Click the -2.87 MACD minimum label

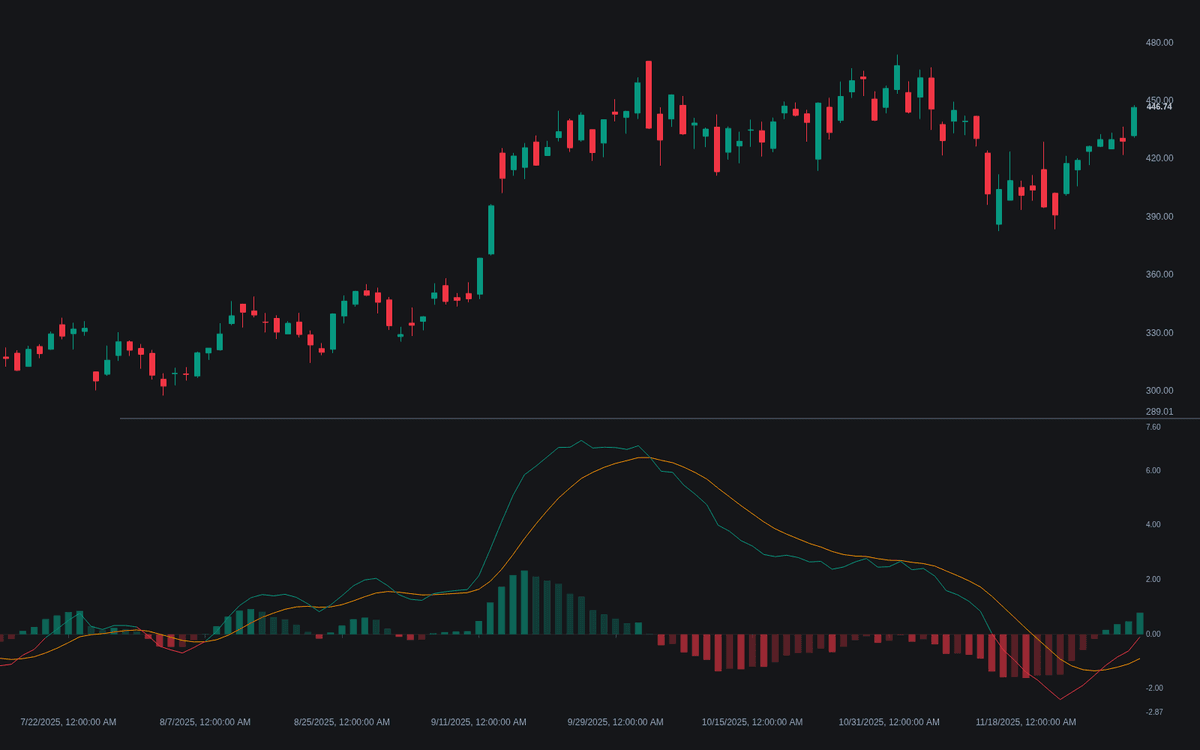[x=1153, y=712]
